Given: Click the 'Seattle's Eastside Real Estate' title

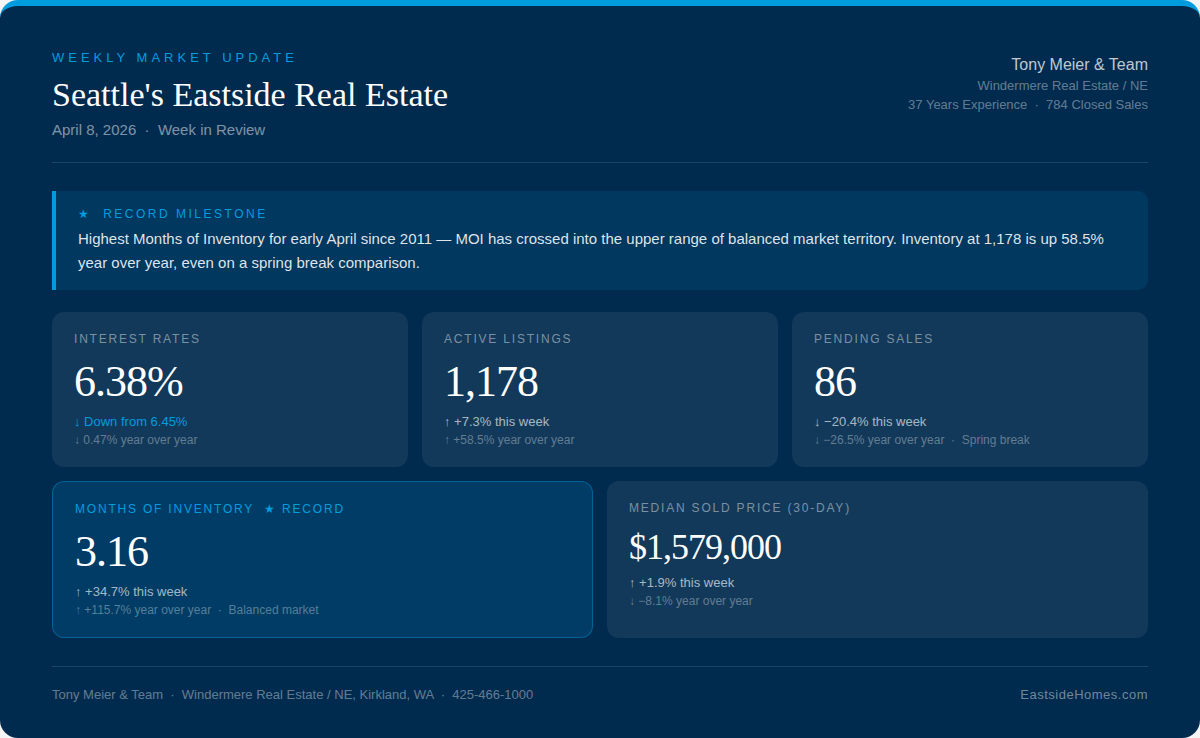Looking at the screenshot, I should tap(250, 96).
